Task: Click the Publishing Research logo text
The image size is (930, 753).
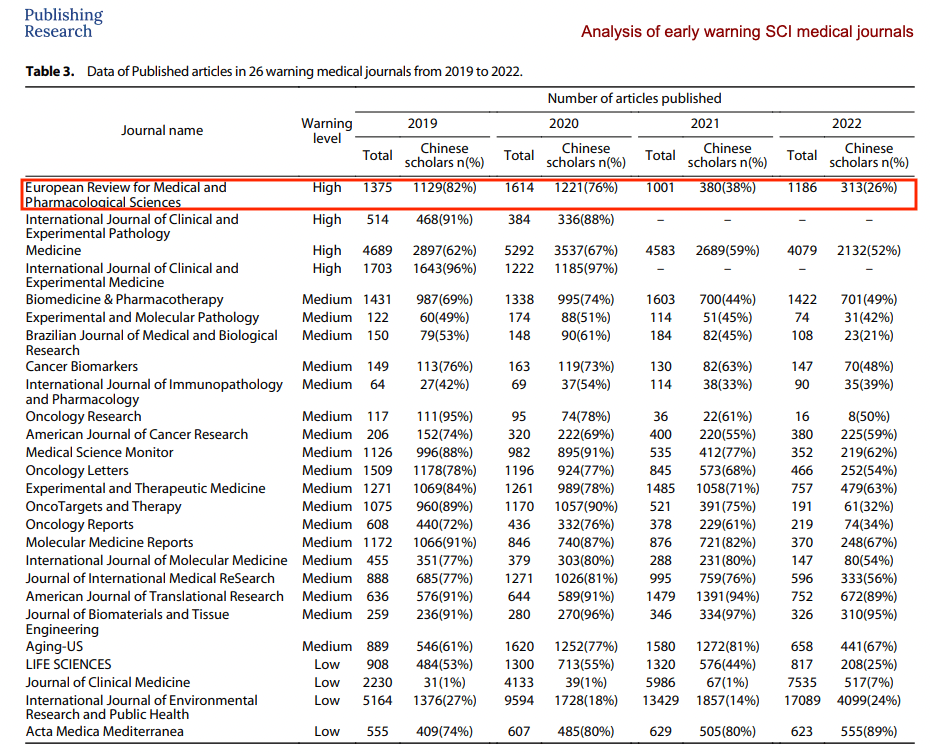Action: [63, 23]
